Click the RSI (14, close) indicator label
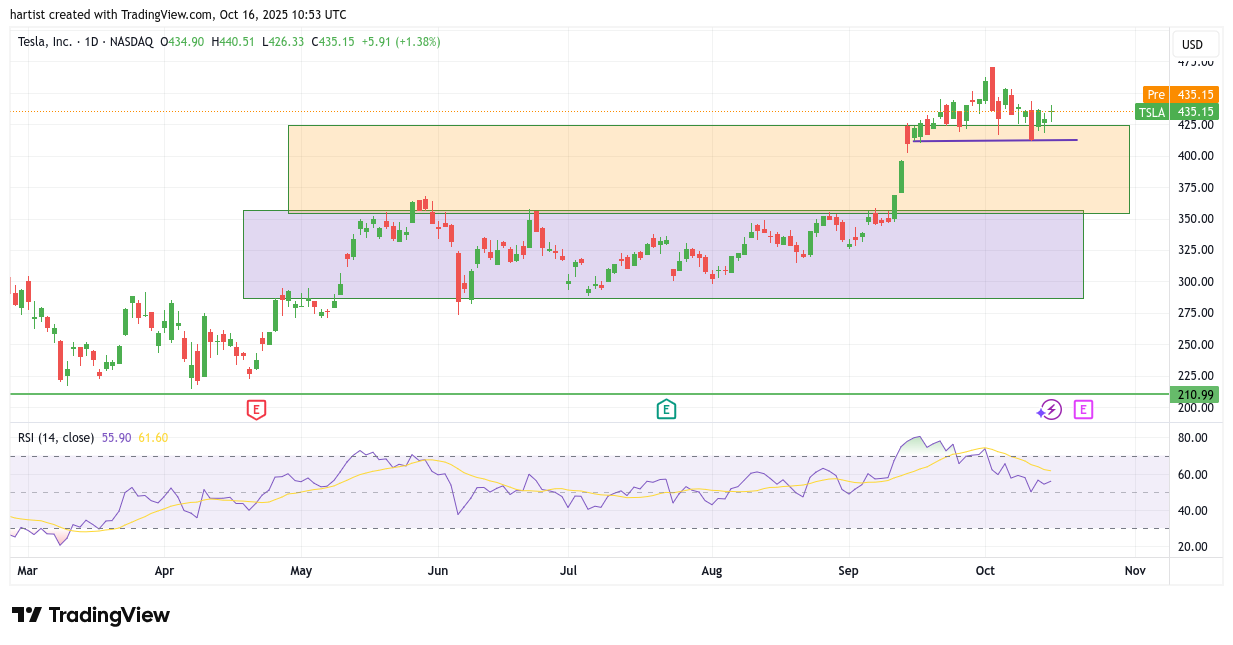 pos(56,437)
